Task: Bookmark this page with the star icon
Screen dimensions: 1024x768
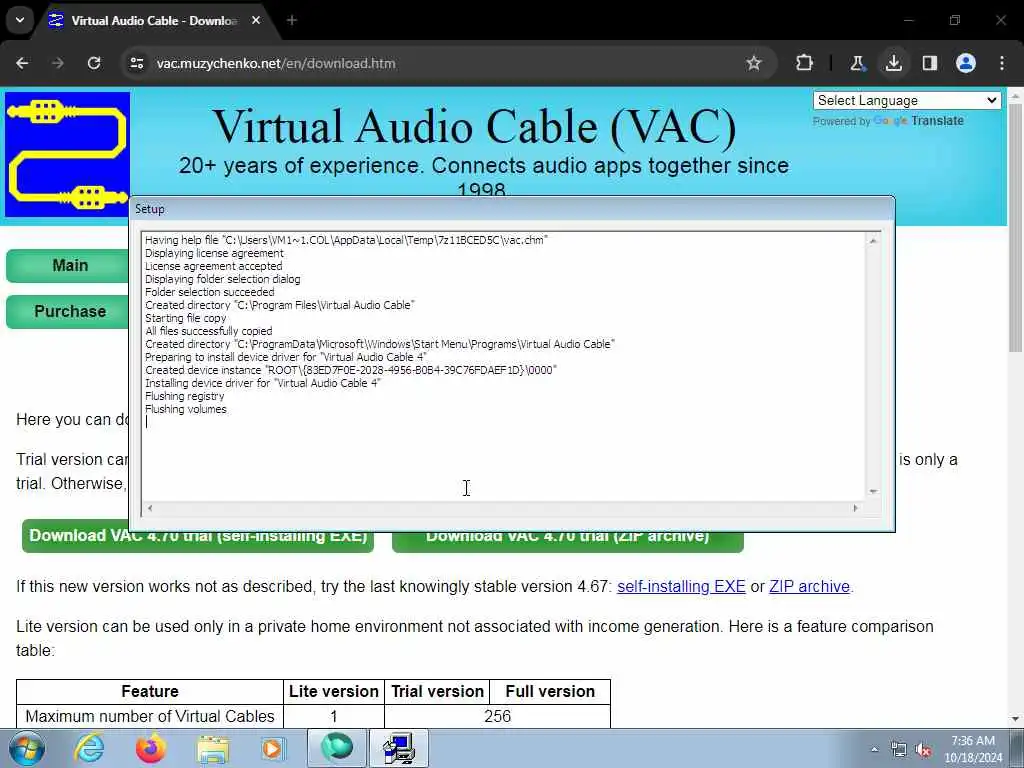Action: (754, 63)
